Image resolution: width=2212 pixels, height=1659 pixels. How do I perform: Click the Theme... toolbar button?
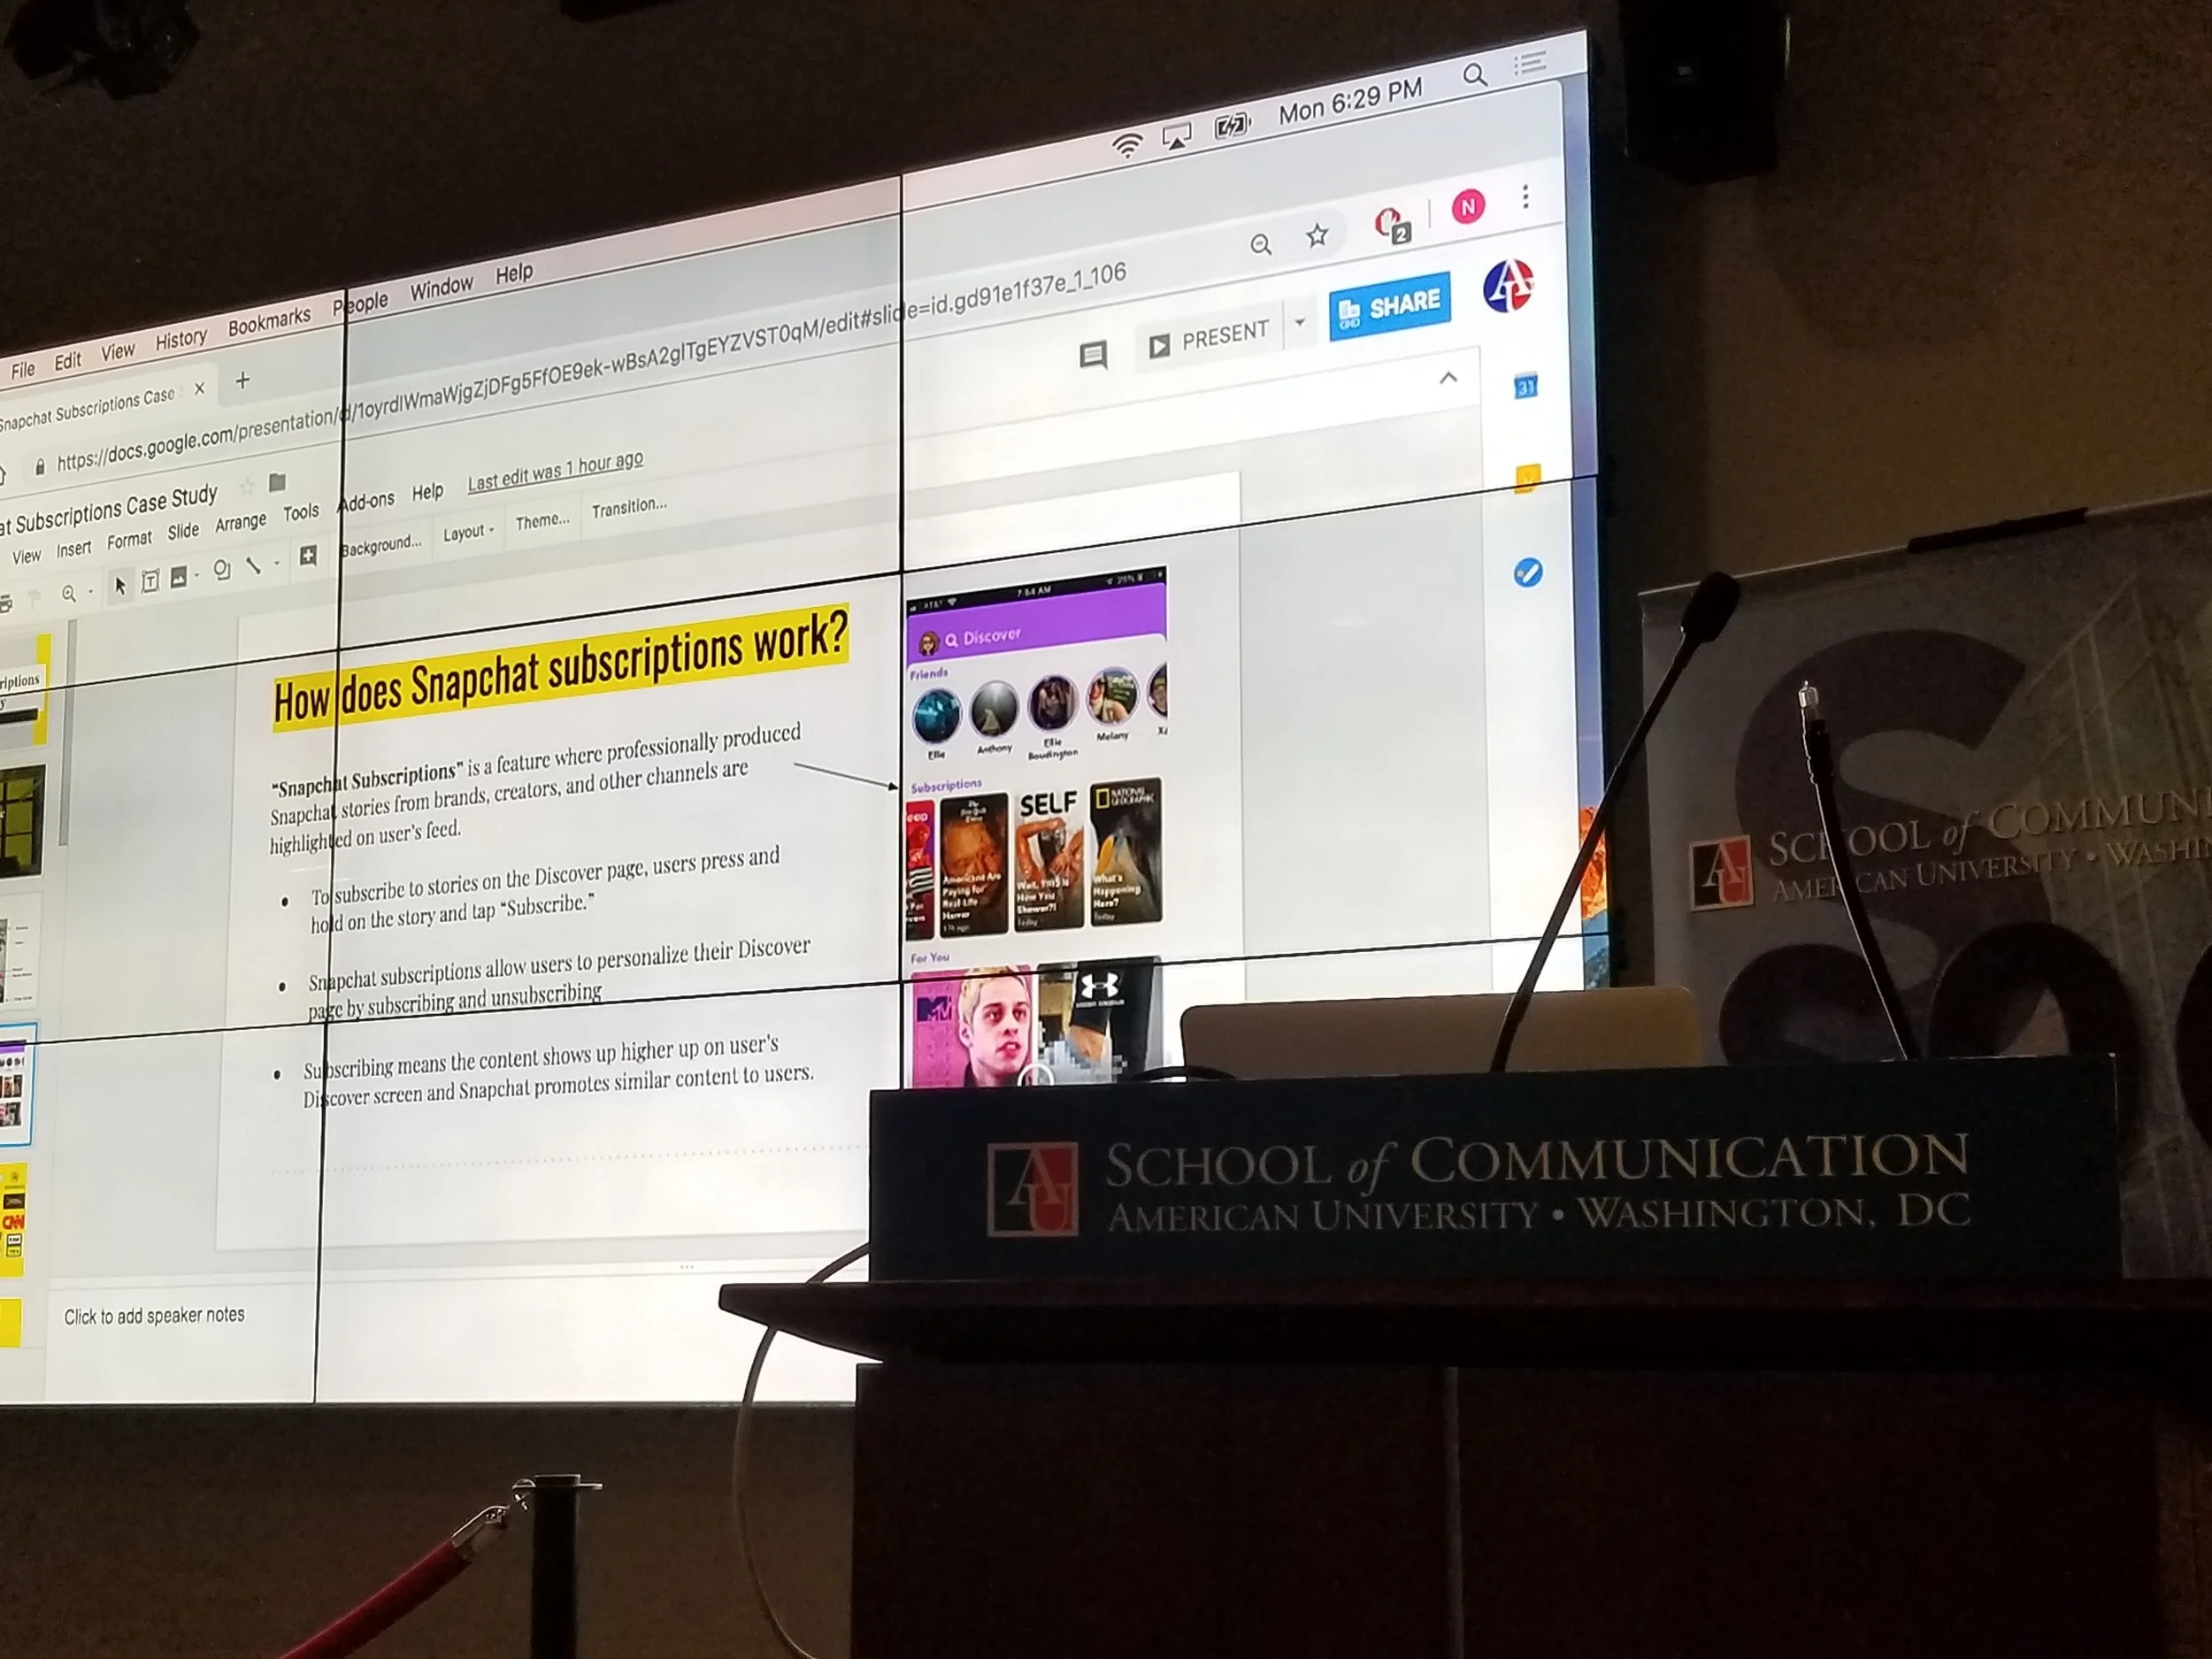(542, 521)
